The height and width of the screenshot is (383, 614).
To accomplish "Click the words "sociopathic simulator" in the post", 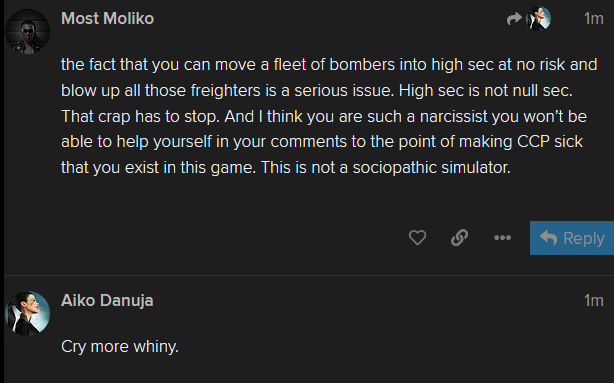I will point(432,168).
